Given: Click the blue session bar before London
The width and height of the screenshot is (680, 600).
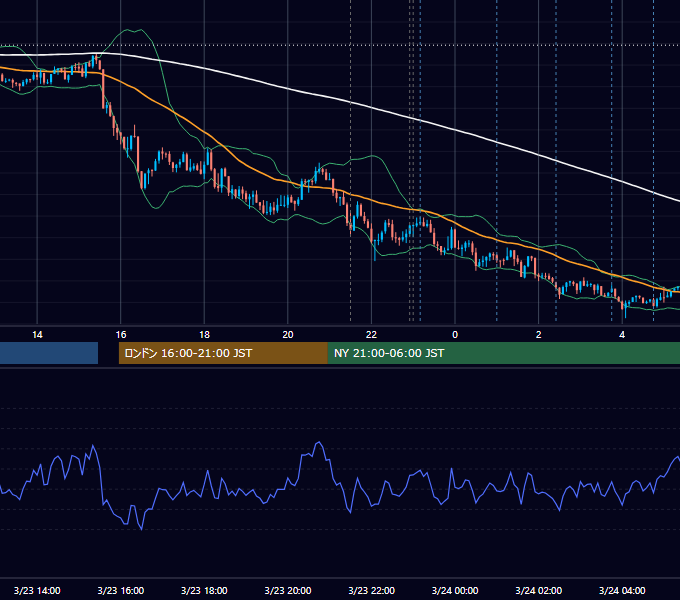Looking at the screenshot, I should tap(49, 353).
